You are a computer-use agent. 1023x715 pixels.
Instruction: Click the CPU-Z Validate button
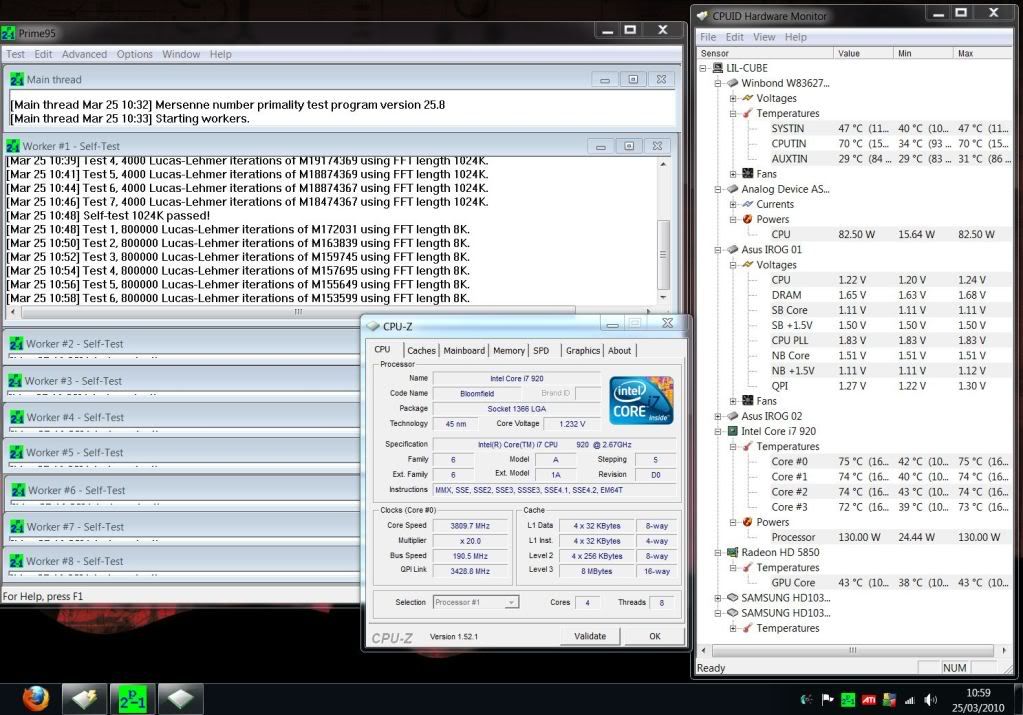click(x=590, y=636)
